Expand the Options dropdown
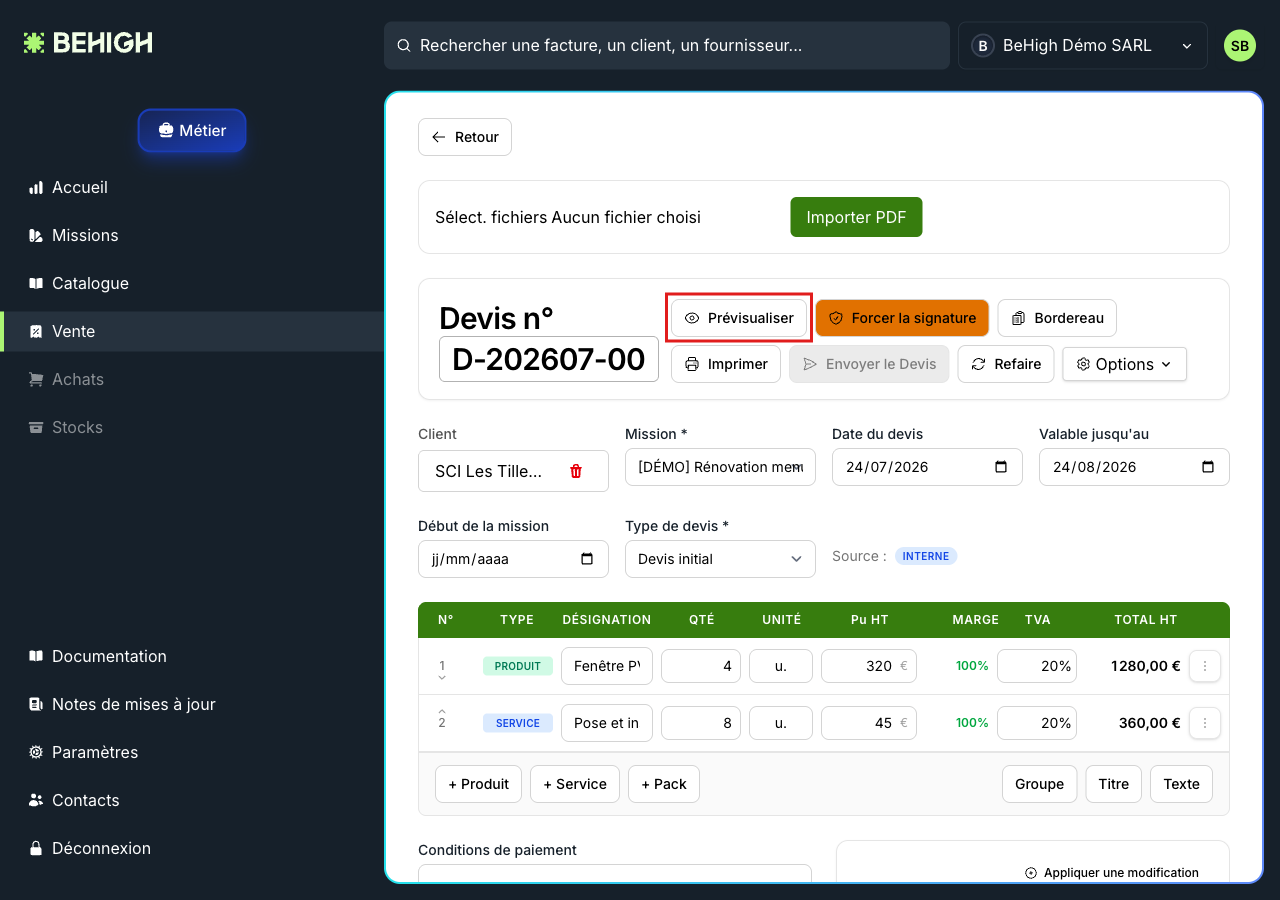This screenshot has height=900, width=1280. click(x=1124, y=364)
